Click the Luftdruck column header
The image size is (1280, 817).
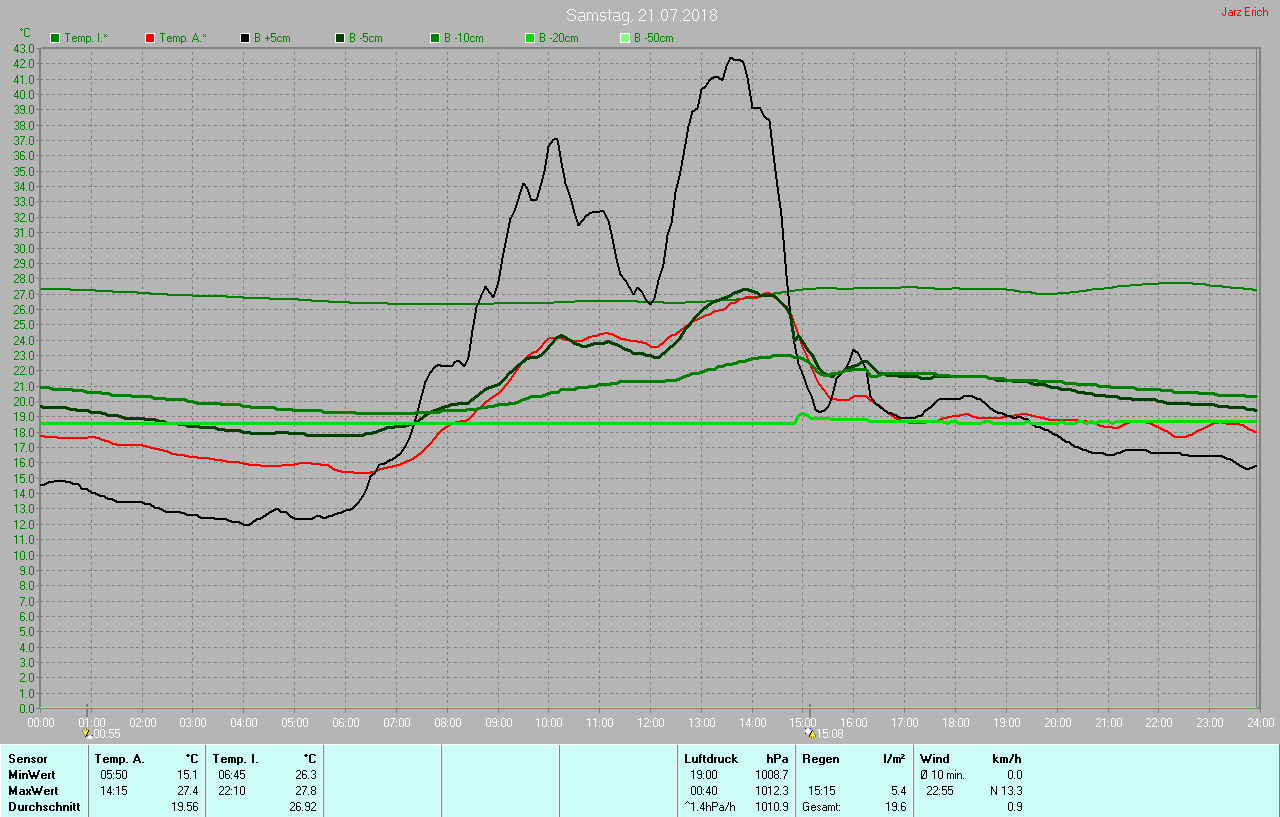(711, 759)
